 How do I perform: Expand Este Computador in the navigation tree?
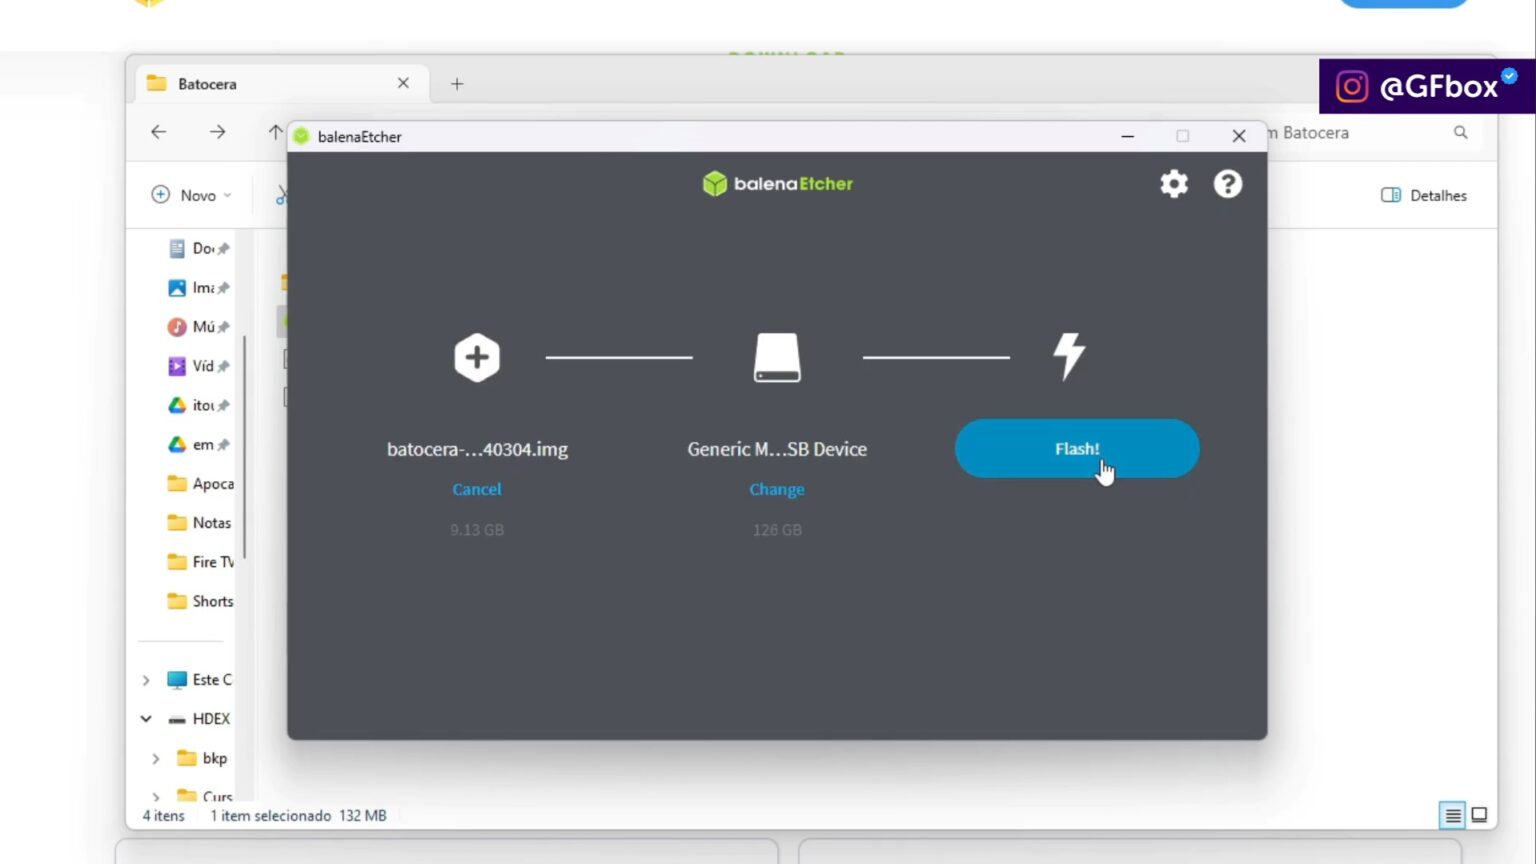(146, 679)
